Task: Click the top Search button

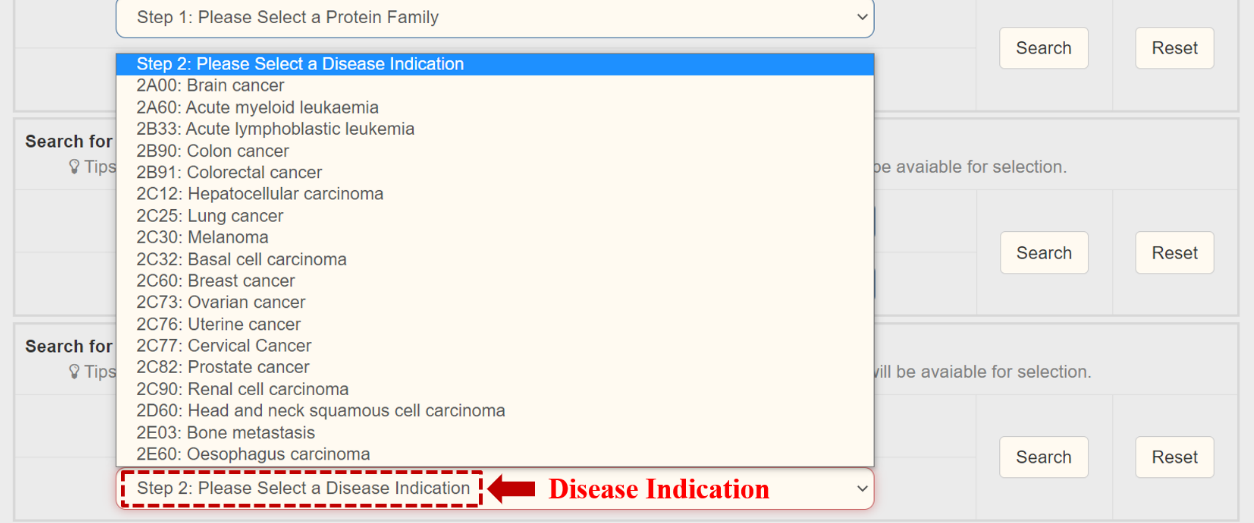Action: (x=1043, y=48)
